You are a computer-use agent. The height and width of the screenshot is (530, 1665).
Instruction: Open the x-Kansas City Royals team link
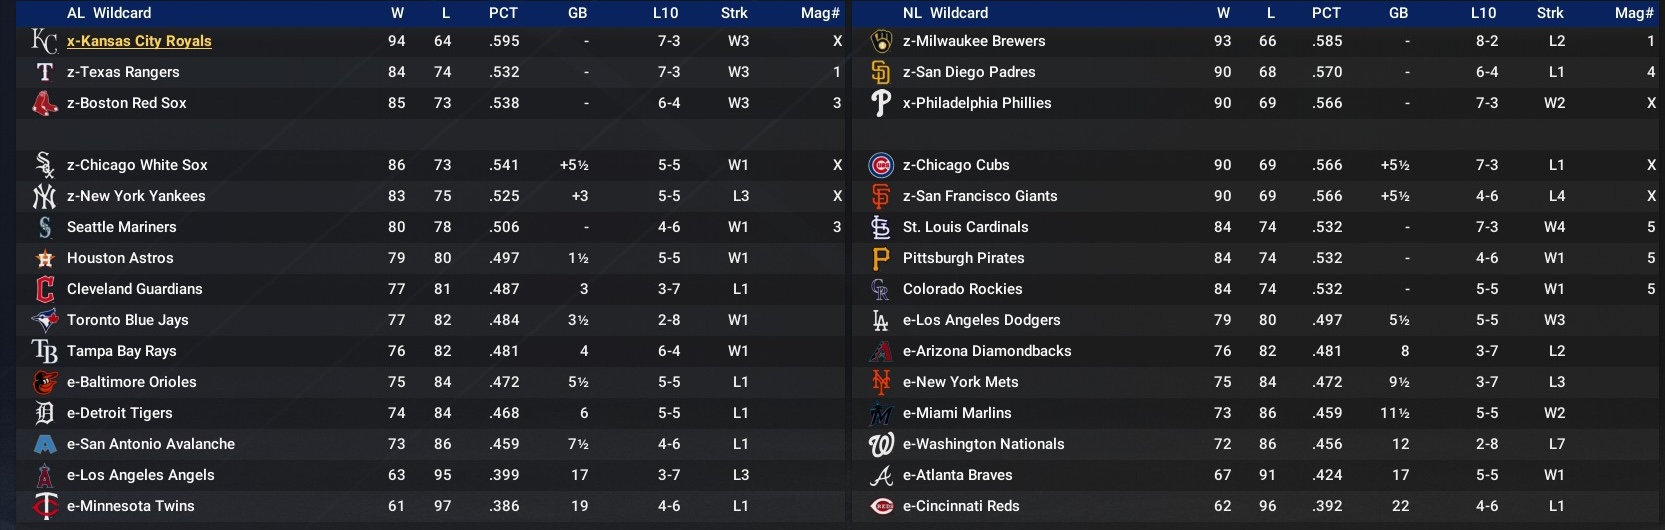[x=139, y=41]
